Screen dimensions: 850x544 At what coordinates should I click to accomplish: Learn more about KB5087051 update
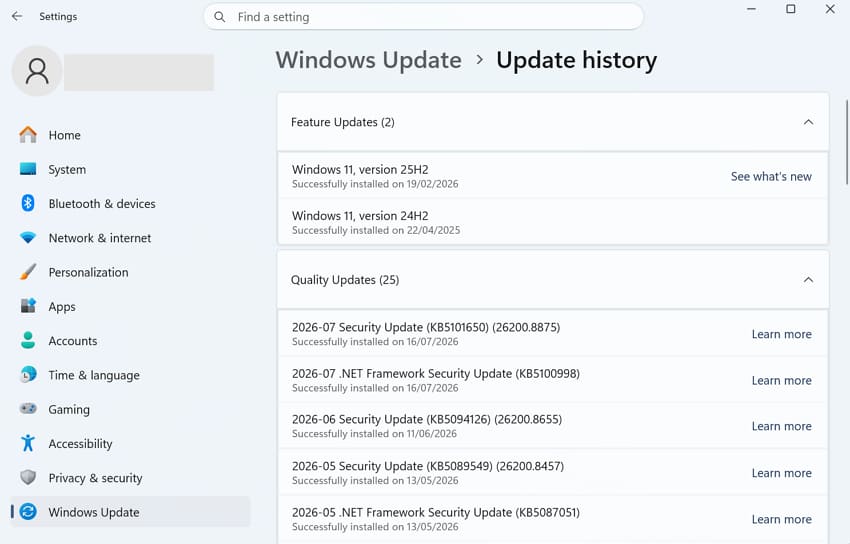click(781, 519)
